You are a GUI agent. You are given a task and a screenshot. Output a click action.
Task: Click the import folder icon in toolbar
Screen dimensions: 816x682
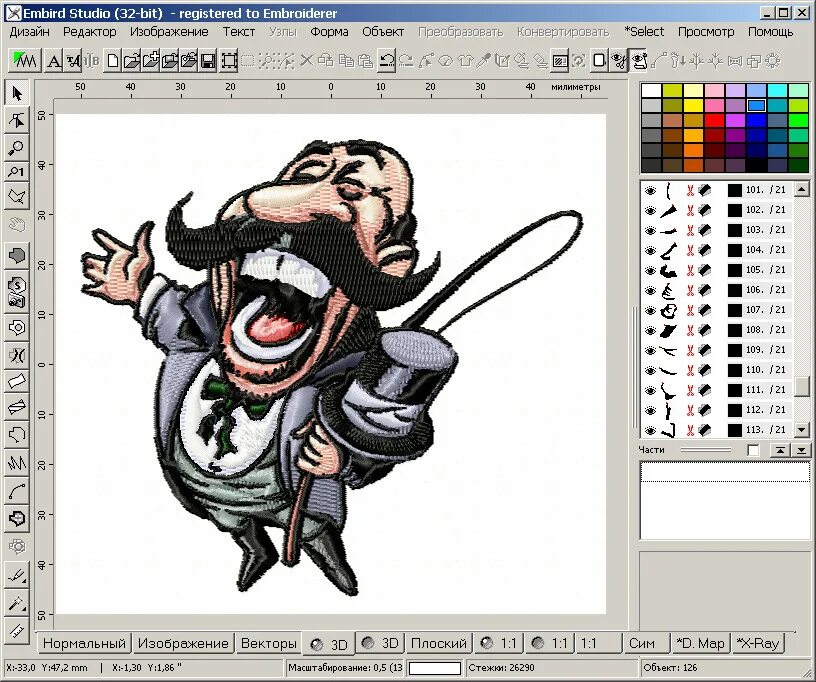(189, 61)
